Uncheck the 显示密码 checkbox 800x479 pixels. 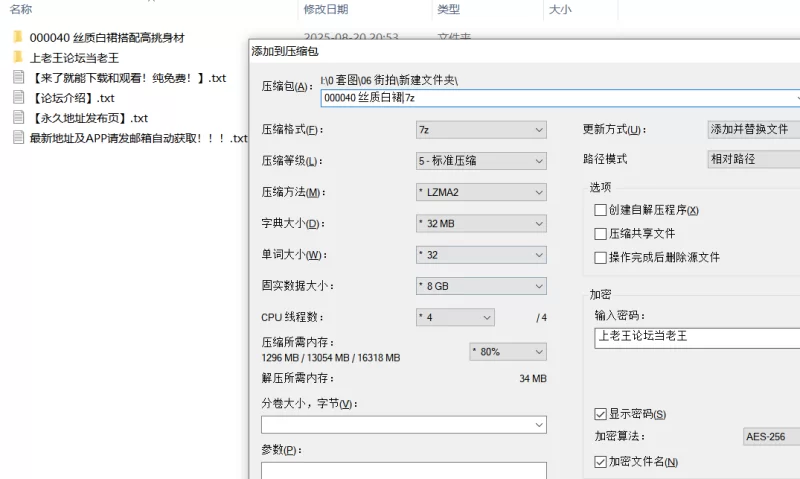pyautogui.click(x=600, y=414)
